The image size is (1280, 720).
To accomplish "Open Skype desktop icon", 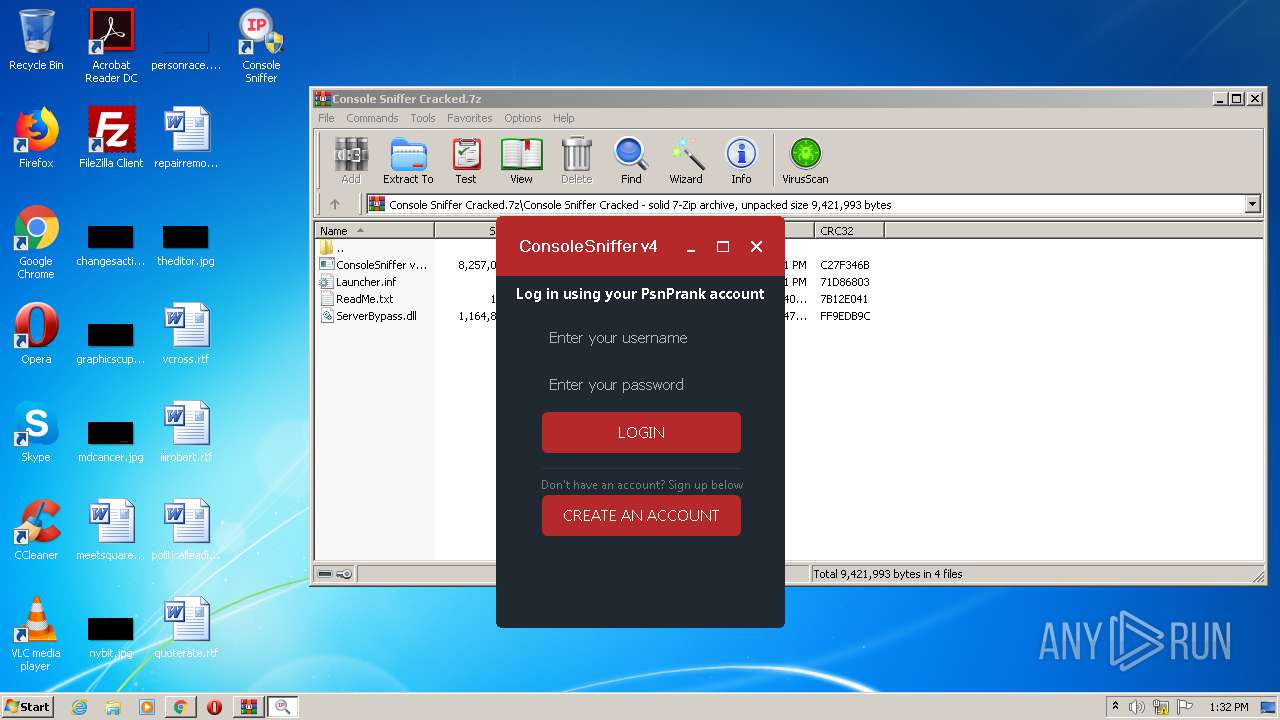I will click(36, 432).
